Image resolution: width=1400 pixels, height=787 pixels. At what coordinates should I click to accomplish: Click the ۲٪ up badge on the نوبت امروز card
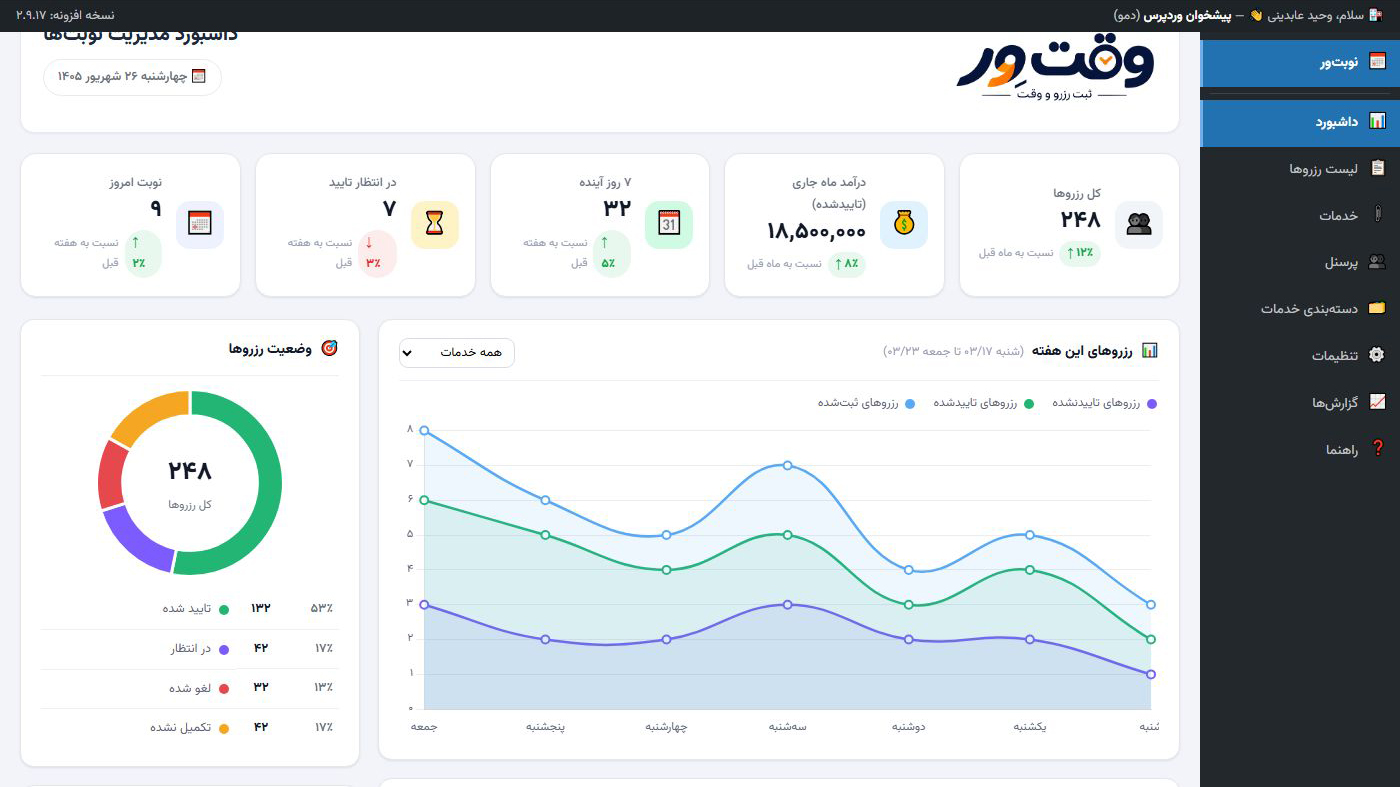(x=141, y=254)
